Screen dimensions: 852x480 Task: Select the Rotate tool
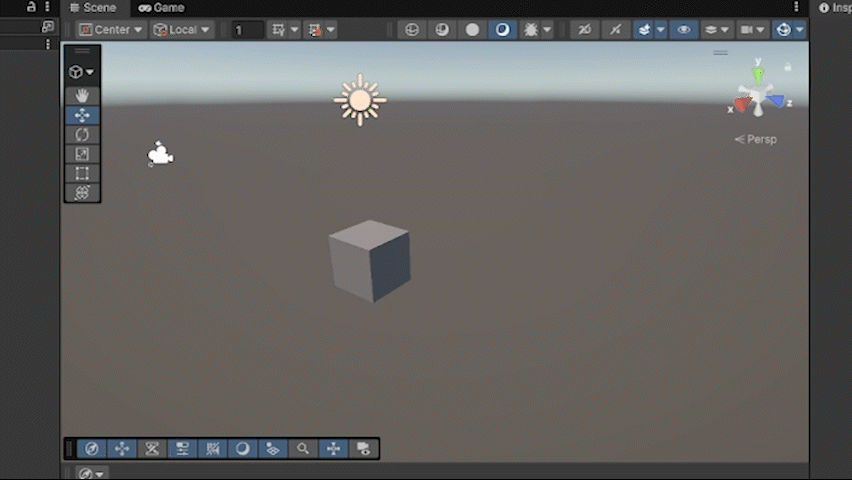[x=82, y=134]
